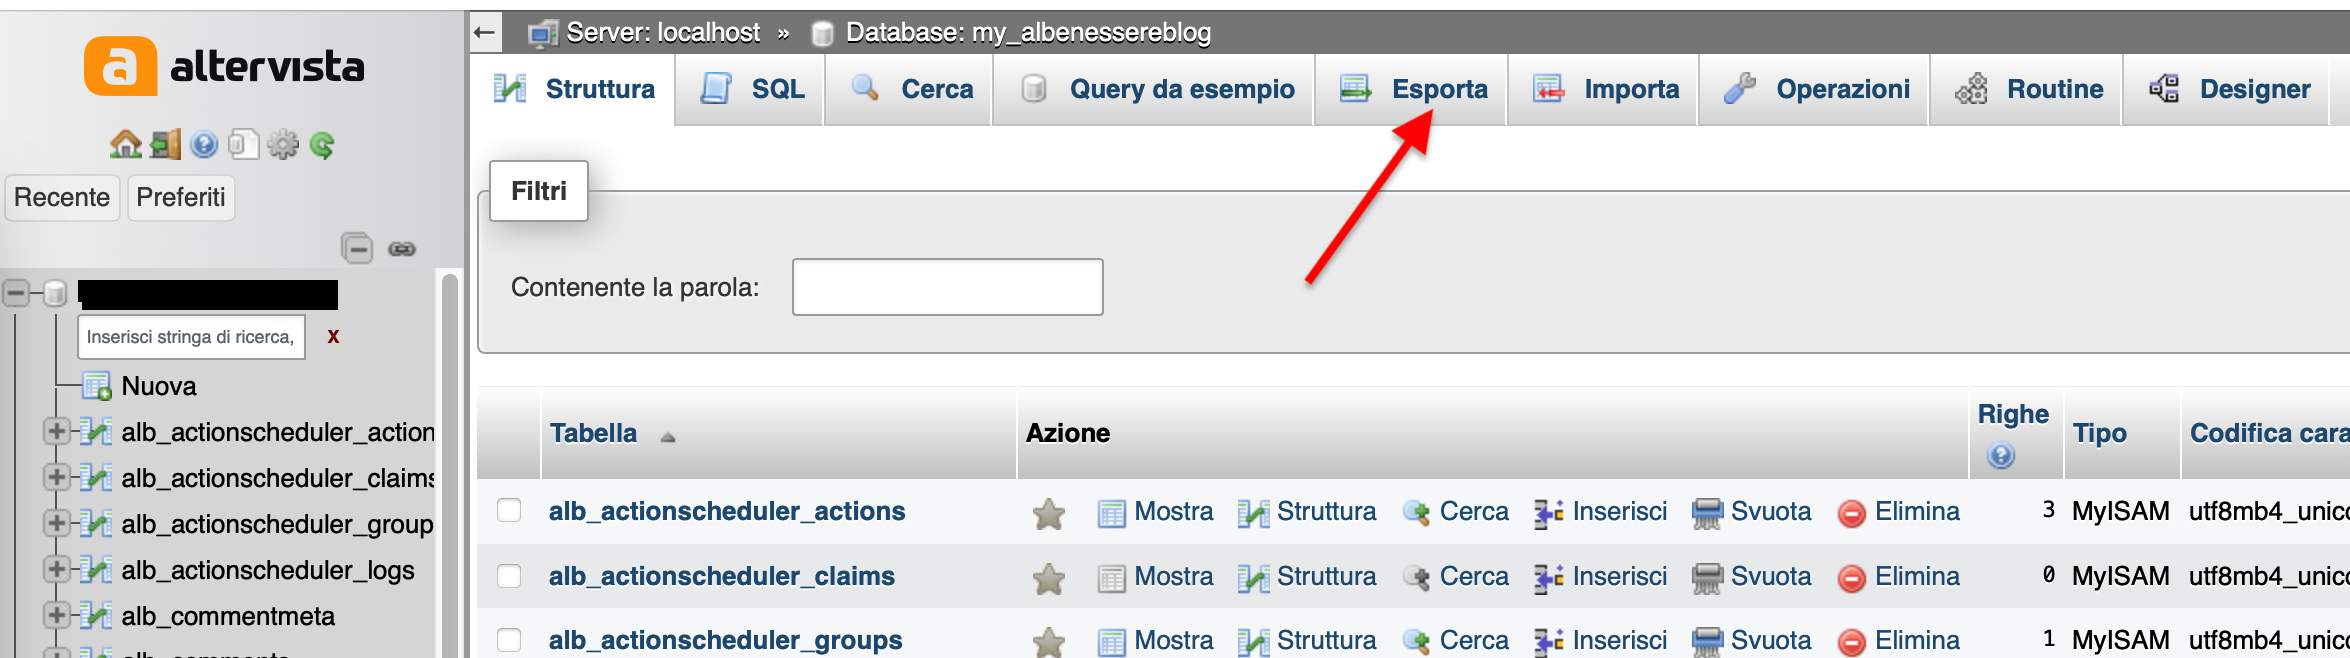Click the Contenente la parola filter field
The width and height of the screenshot is (2350, 658).
coord(948,287)
